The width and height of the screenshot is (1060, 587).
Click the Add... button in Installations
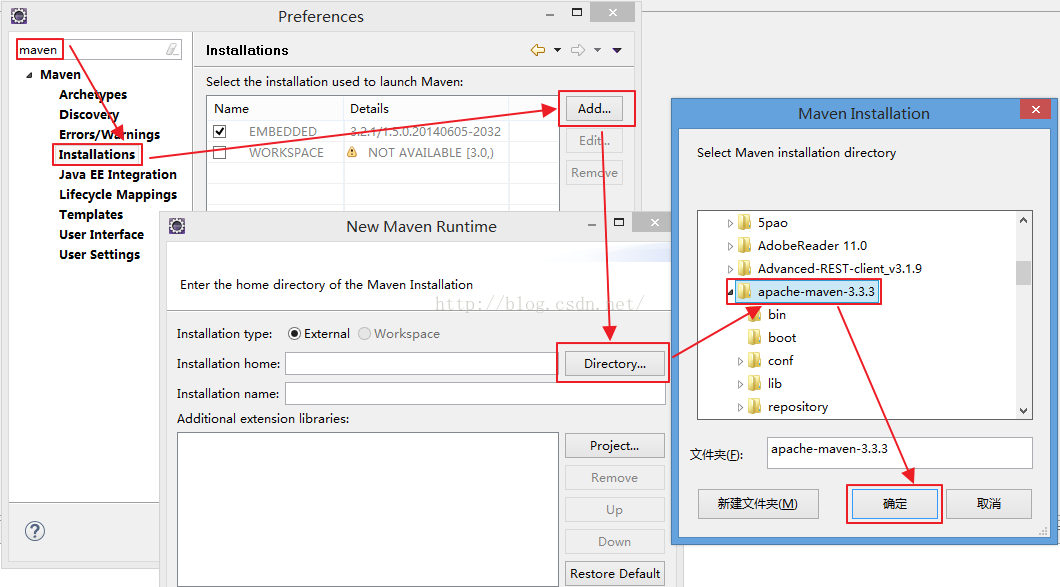tap(594, 108)
